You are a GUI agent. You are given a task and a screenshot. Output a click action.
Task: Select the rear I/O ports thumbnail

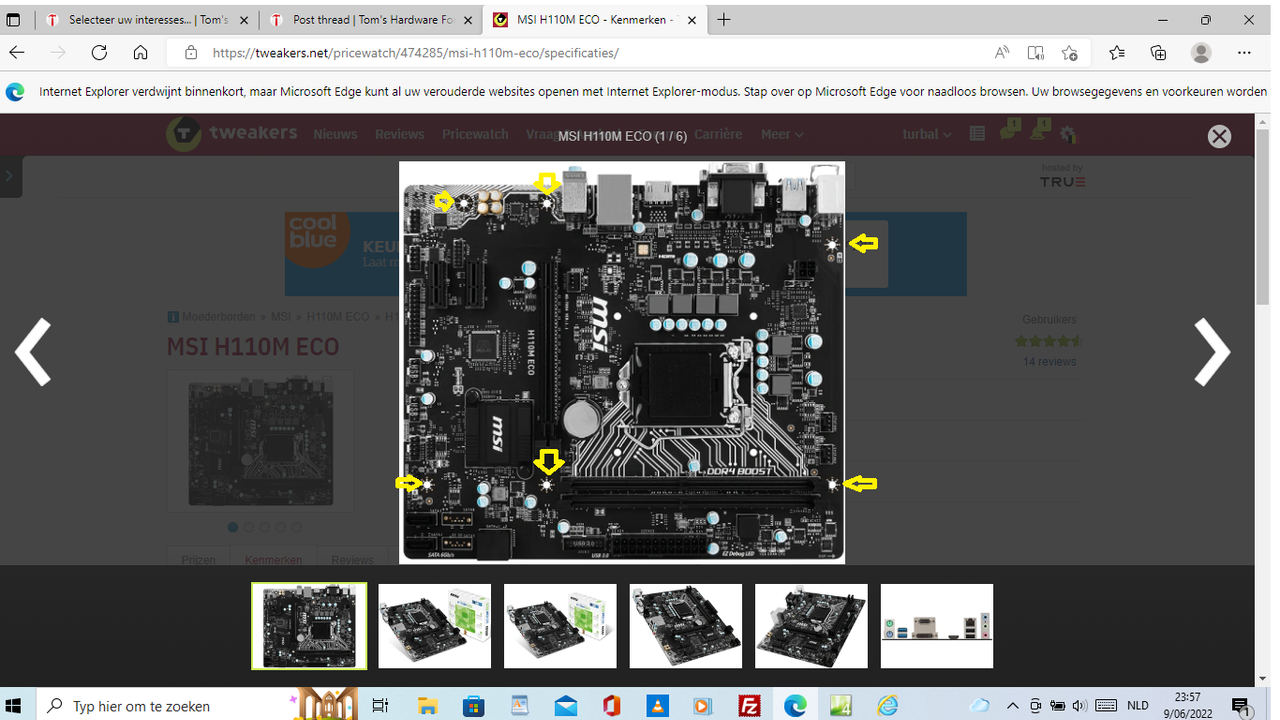click(937, 626)
